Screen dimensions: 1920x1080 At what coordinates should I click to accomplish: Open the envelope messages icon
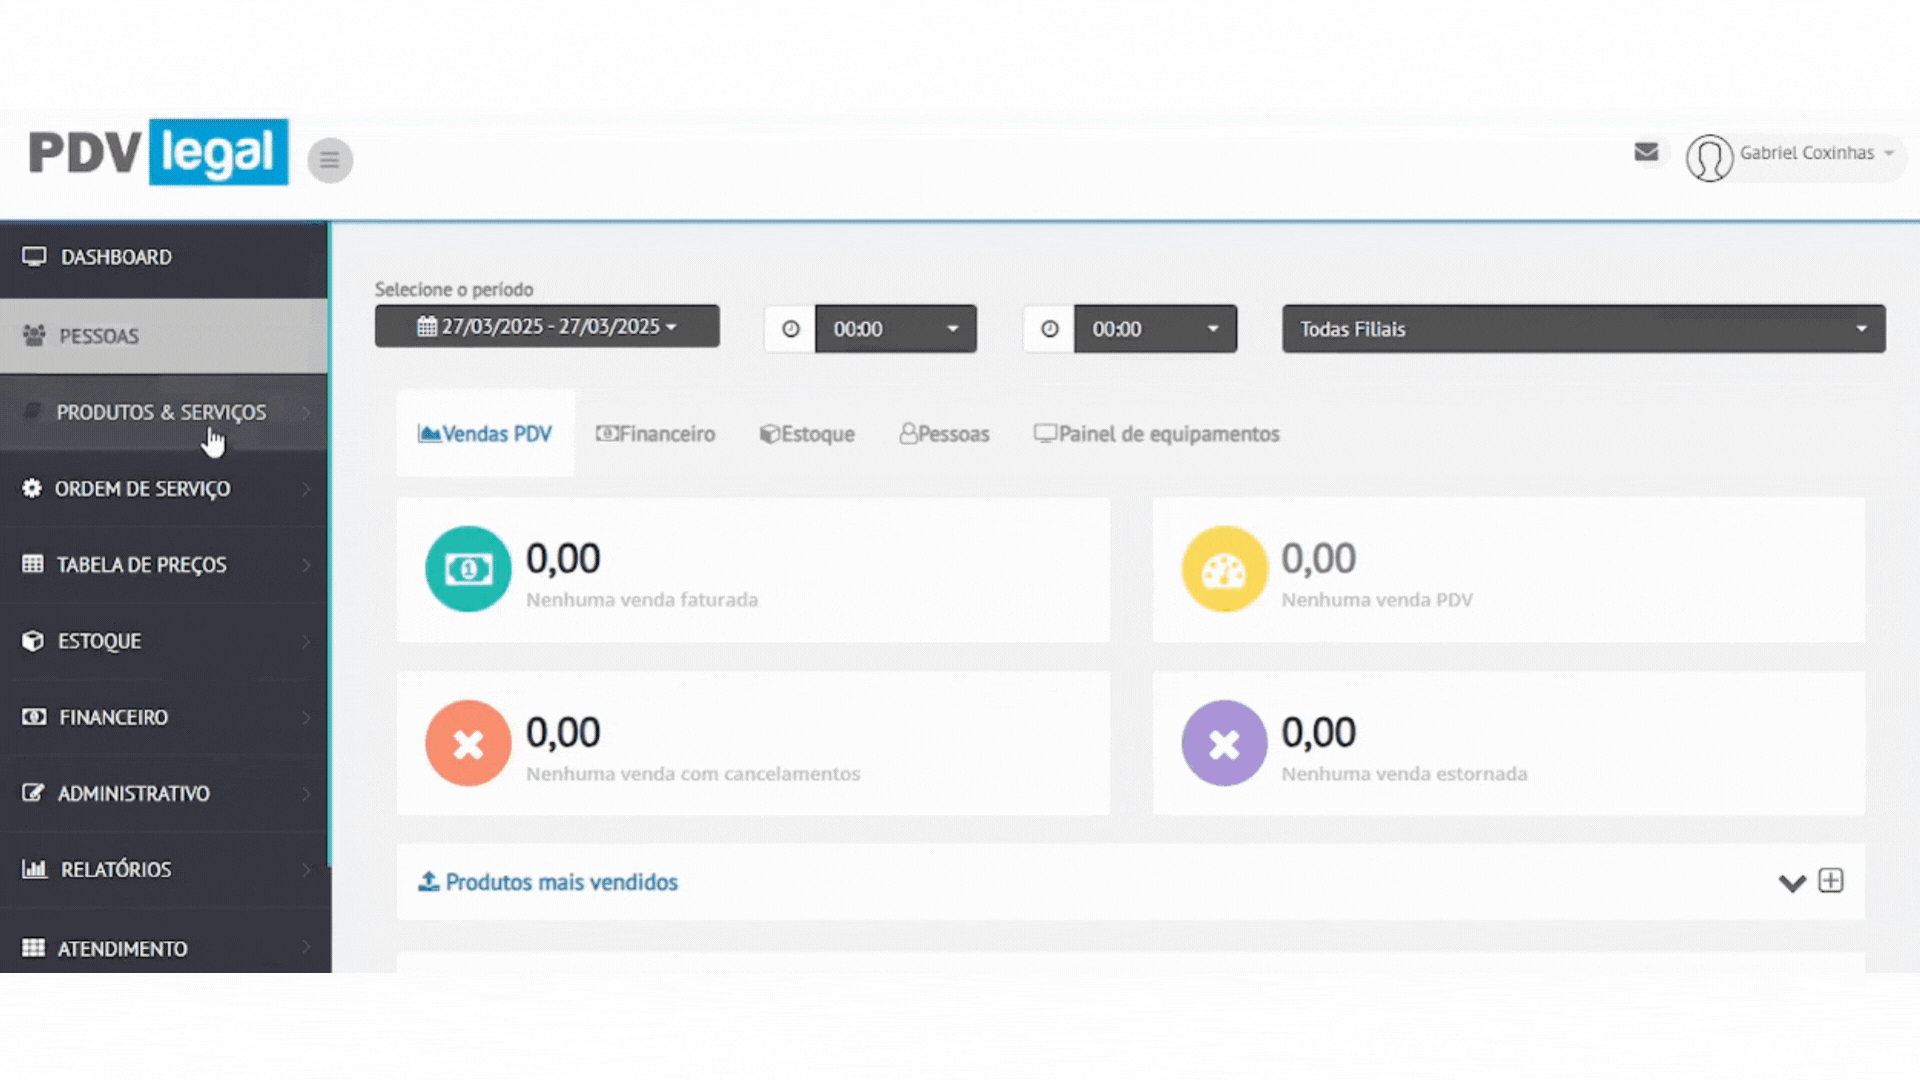pos(1646,152)
